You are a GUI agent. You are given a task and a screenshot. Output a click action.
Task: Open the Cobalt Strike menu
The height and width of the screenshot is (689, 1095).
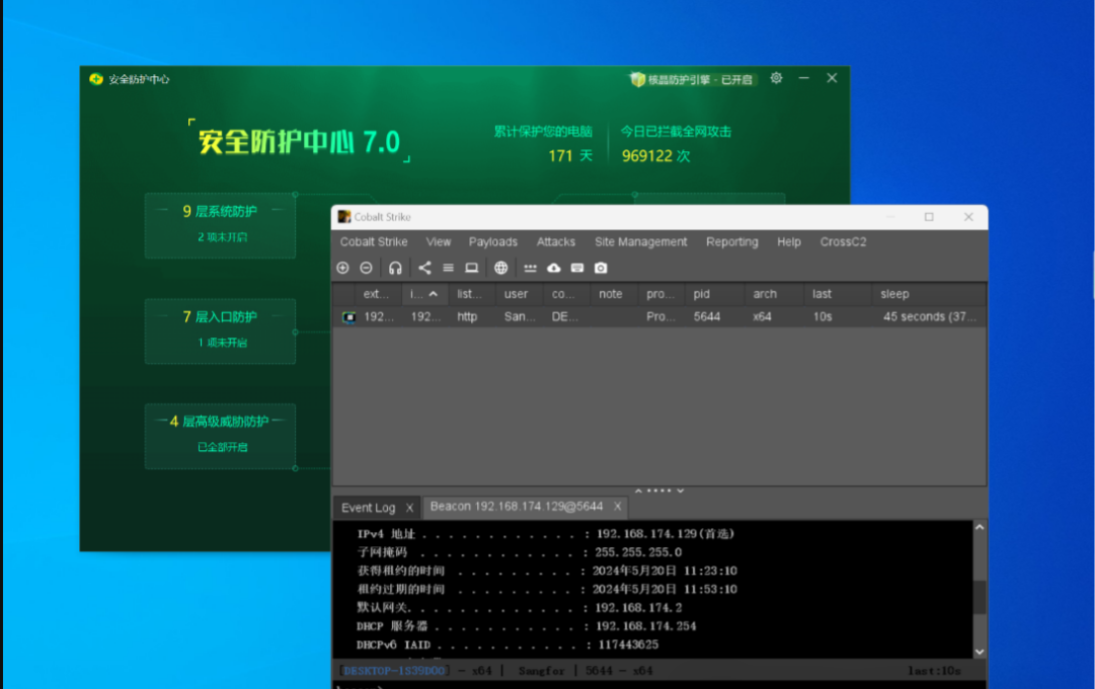point(374,242)
